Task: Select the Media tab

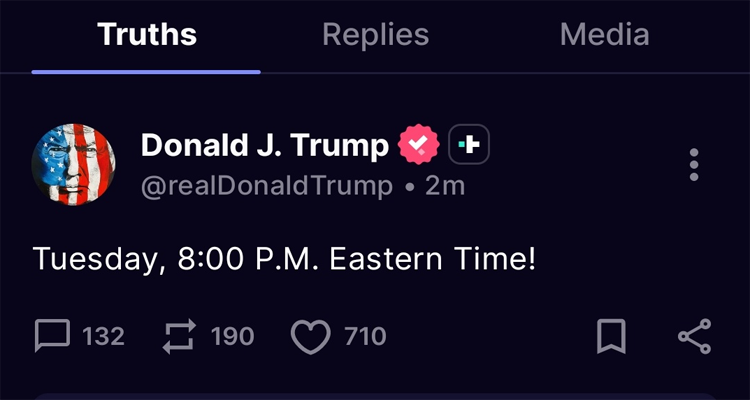Action: click(604, 35)
